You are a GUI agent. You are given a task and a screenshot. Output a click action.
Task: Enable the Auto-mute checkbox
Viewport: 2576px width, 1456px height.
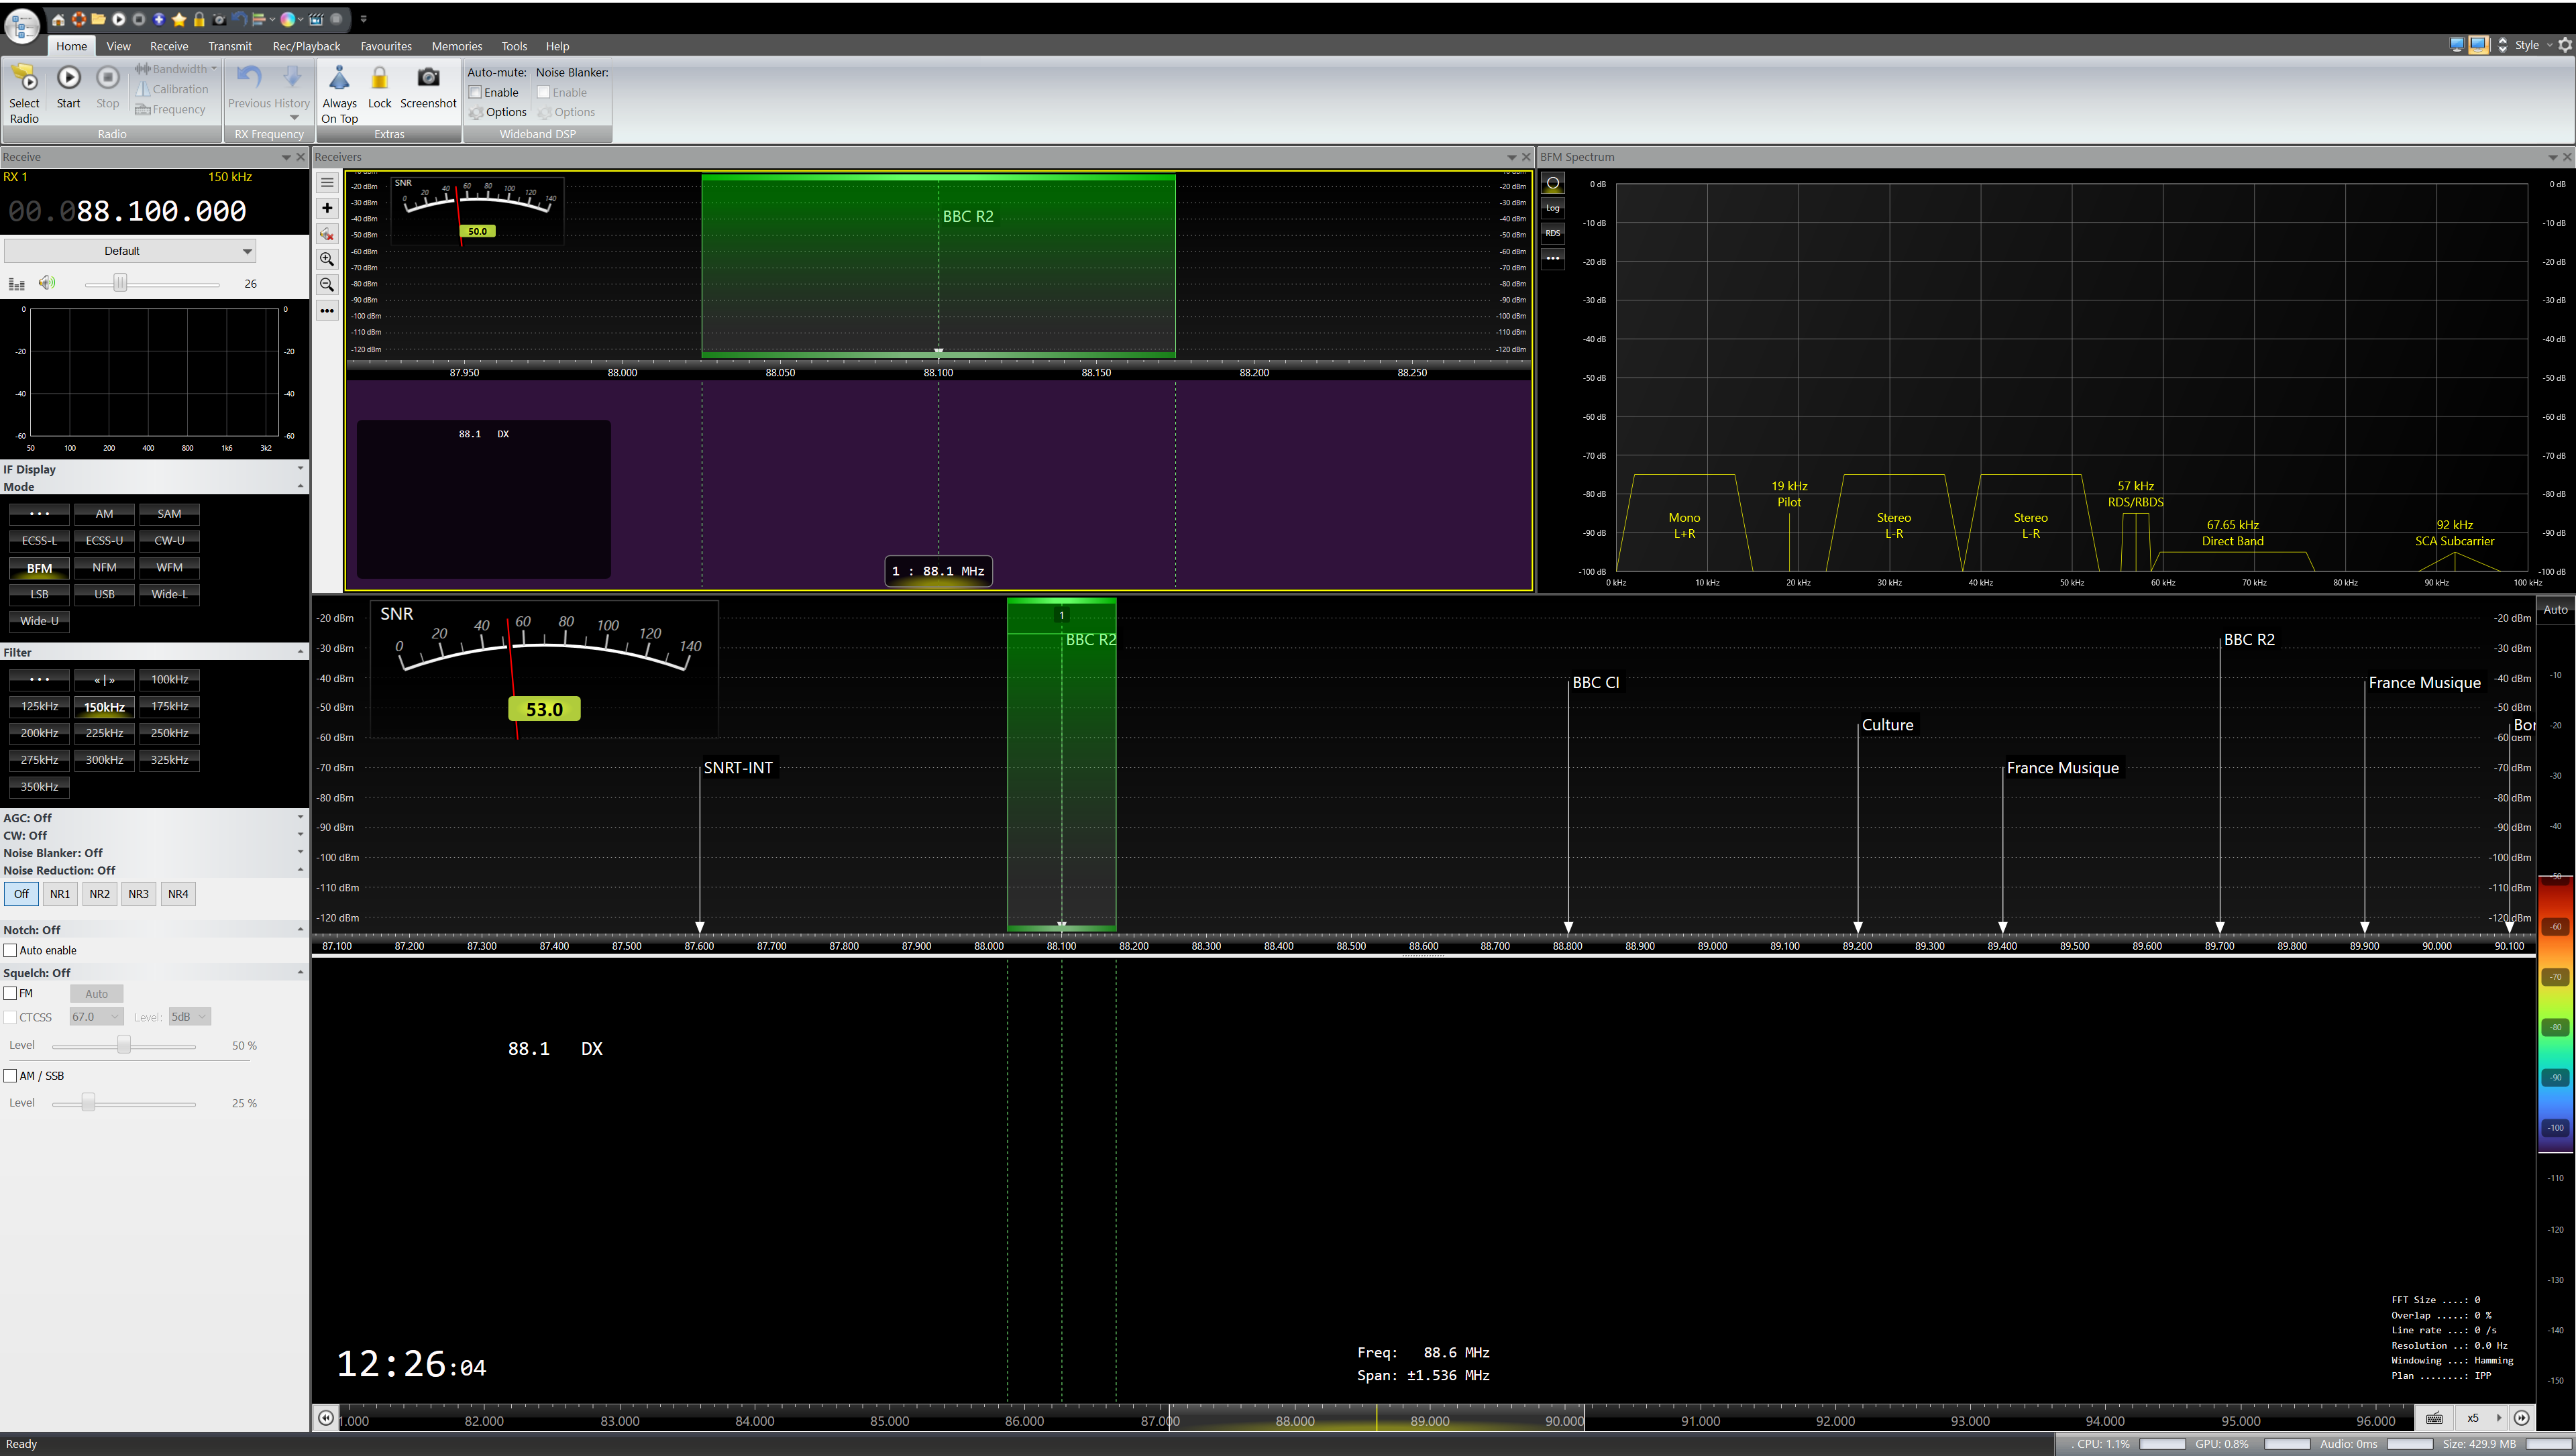tap(476, 92)
